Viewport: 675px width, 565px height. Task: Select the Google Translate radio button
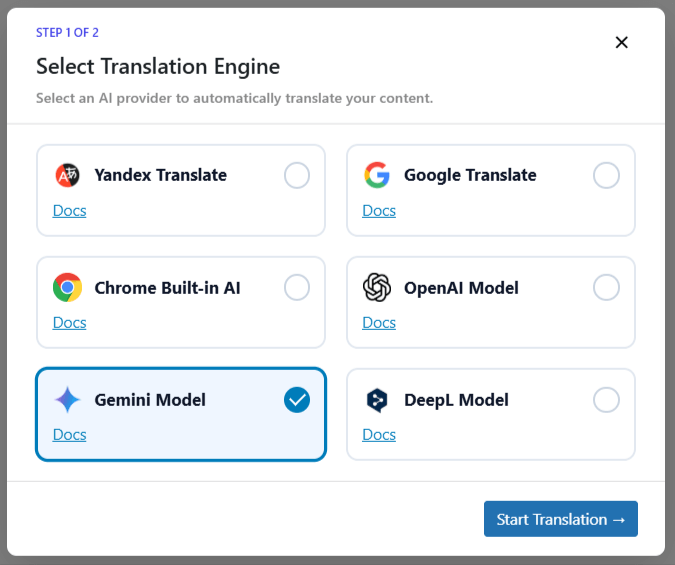(606, 176)
